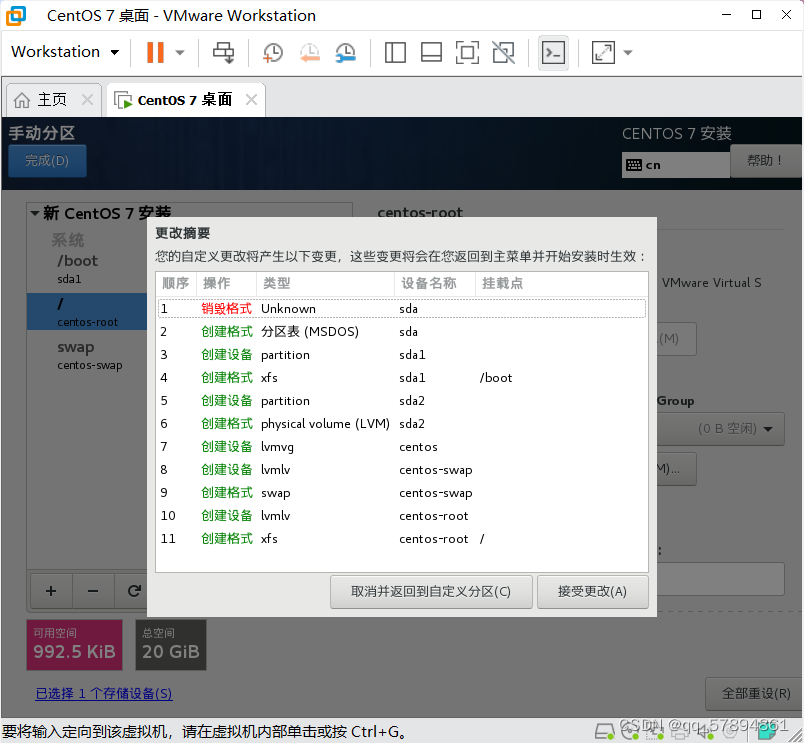The image size is (804, 743).
Task: Select row 9 swap centos-swap
Action: (402, 493)
